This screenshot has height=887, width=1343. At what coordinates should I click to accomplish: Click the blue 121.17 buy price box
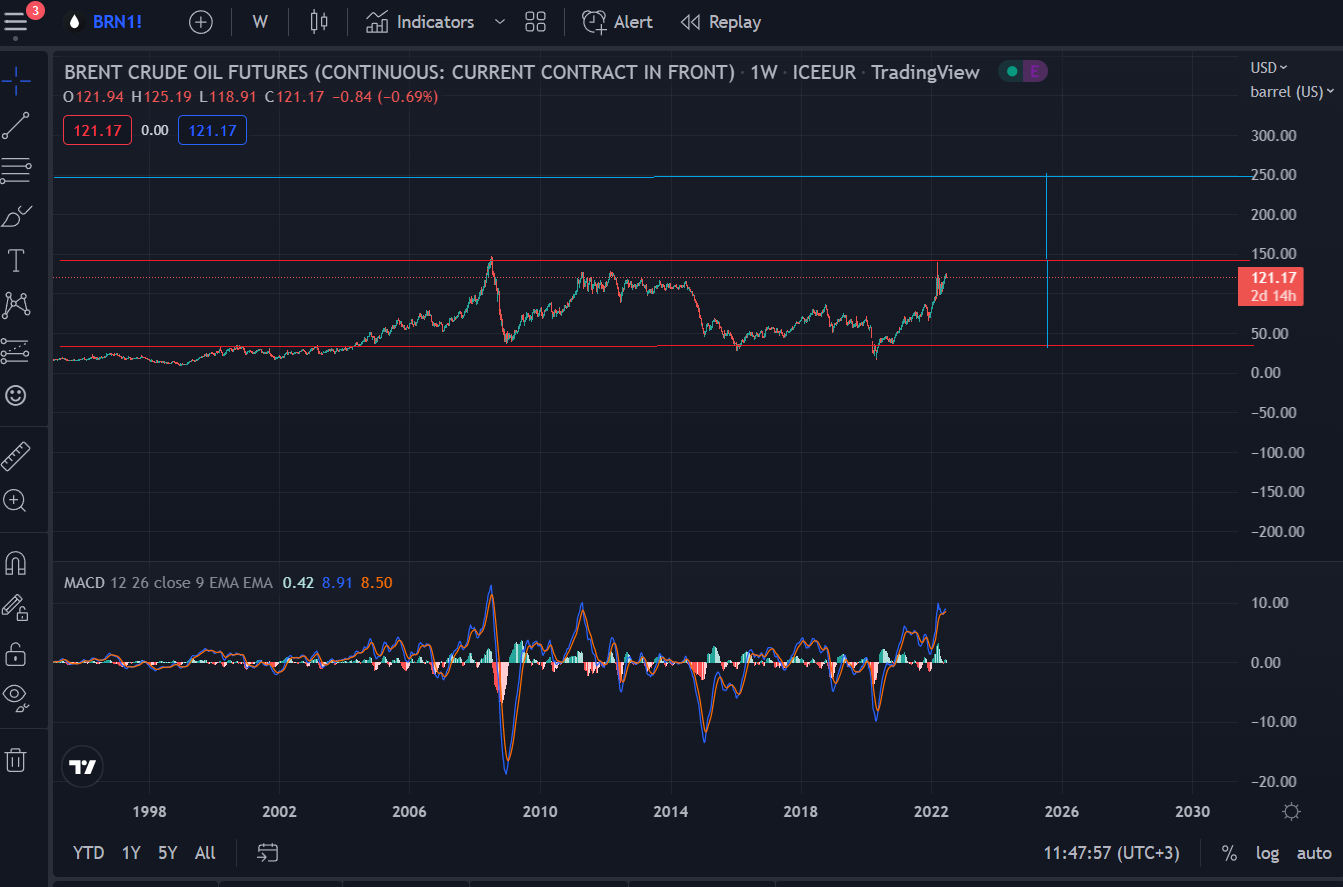click(x=212, y=130)
